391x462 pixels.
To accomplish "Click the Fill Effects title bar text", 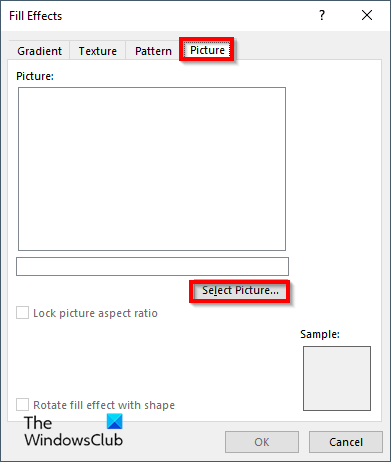I will [x=36, y=16].
